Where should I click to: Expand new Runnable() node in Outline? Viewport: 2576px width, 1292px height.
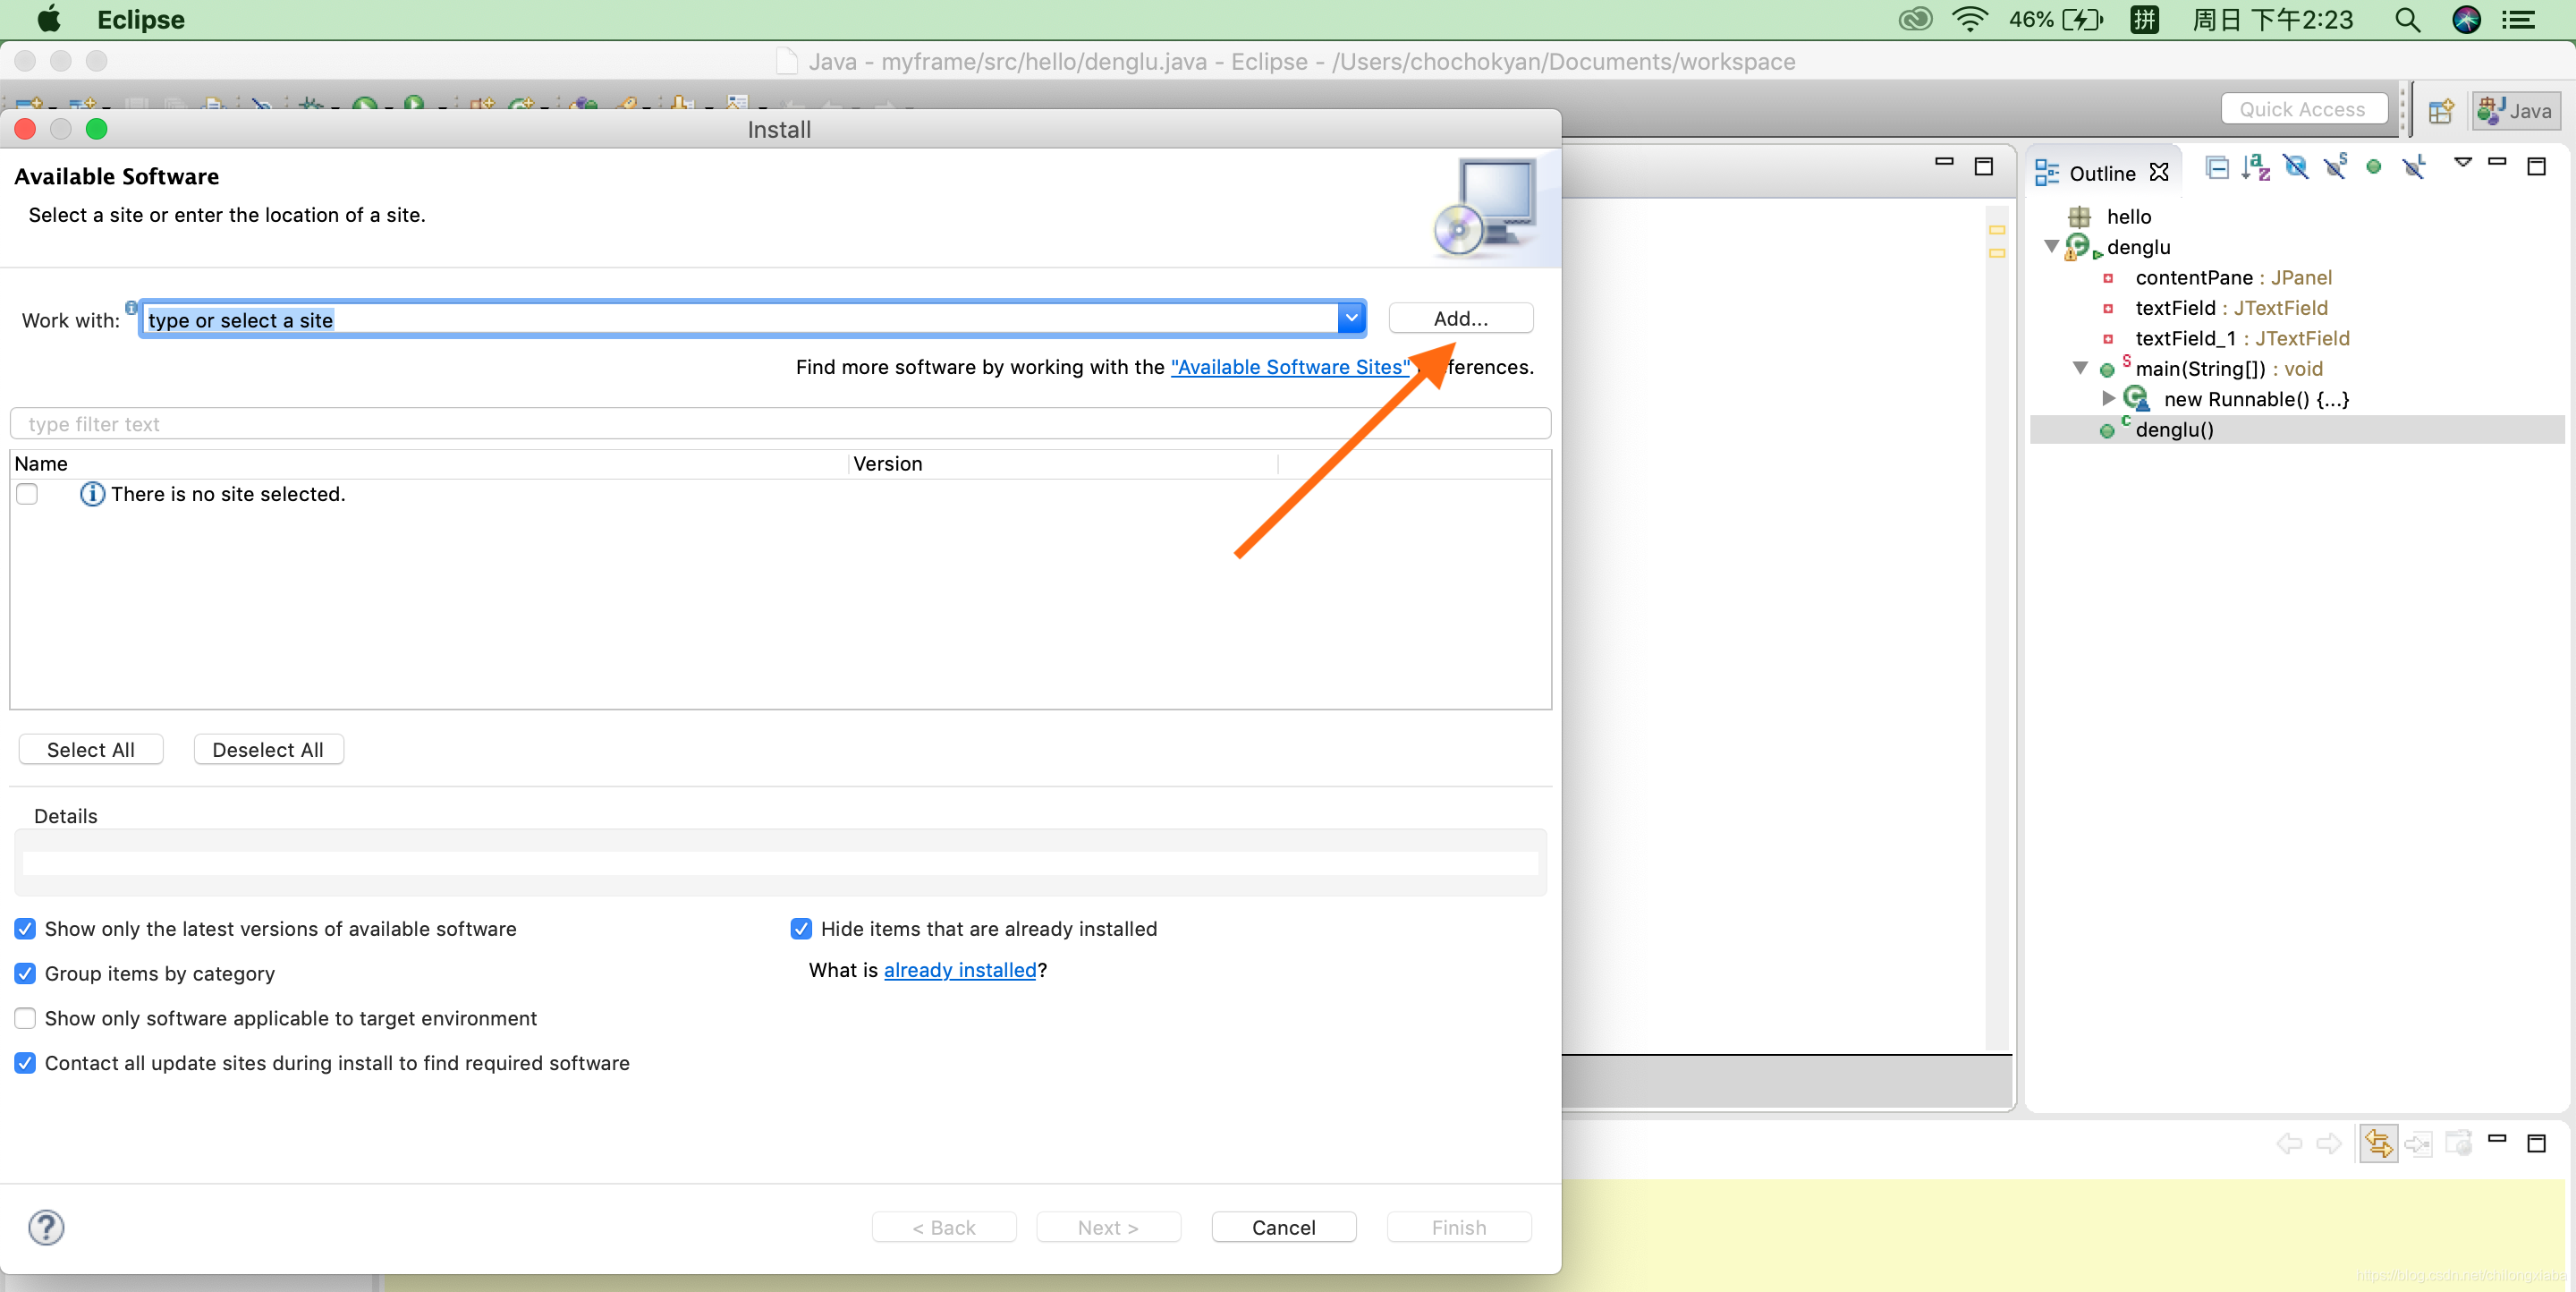coord(2108,398)
